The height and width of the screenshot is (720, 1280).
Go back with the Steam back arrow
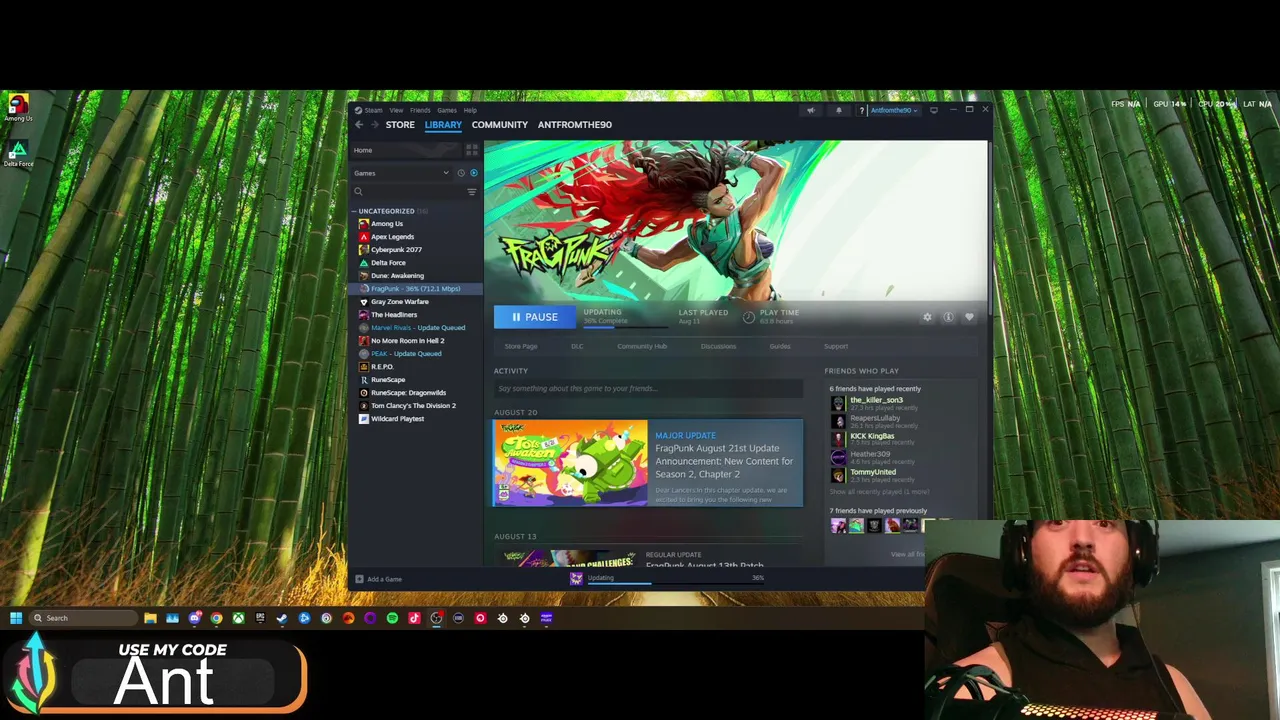[x=359, y=125]
